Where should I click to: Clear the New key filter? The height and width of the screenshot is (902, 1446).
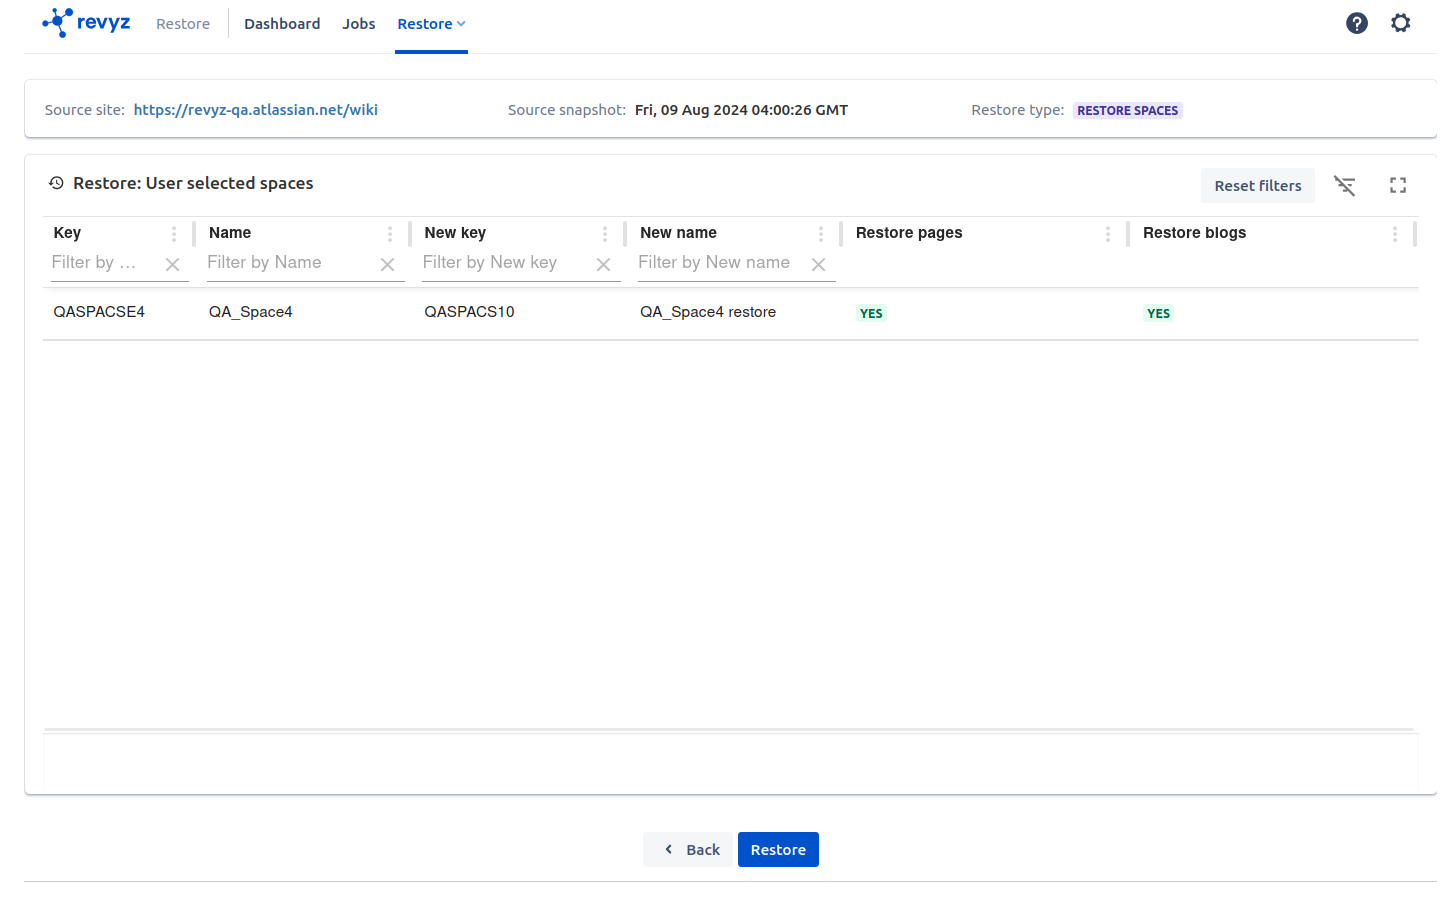603,264
